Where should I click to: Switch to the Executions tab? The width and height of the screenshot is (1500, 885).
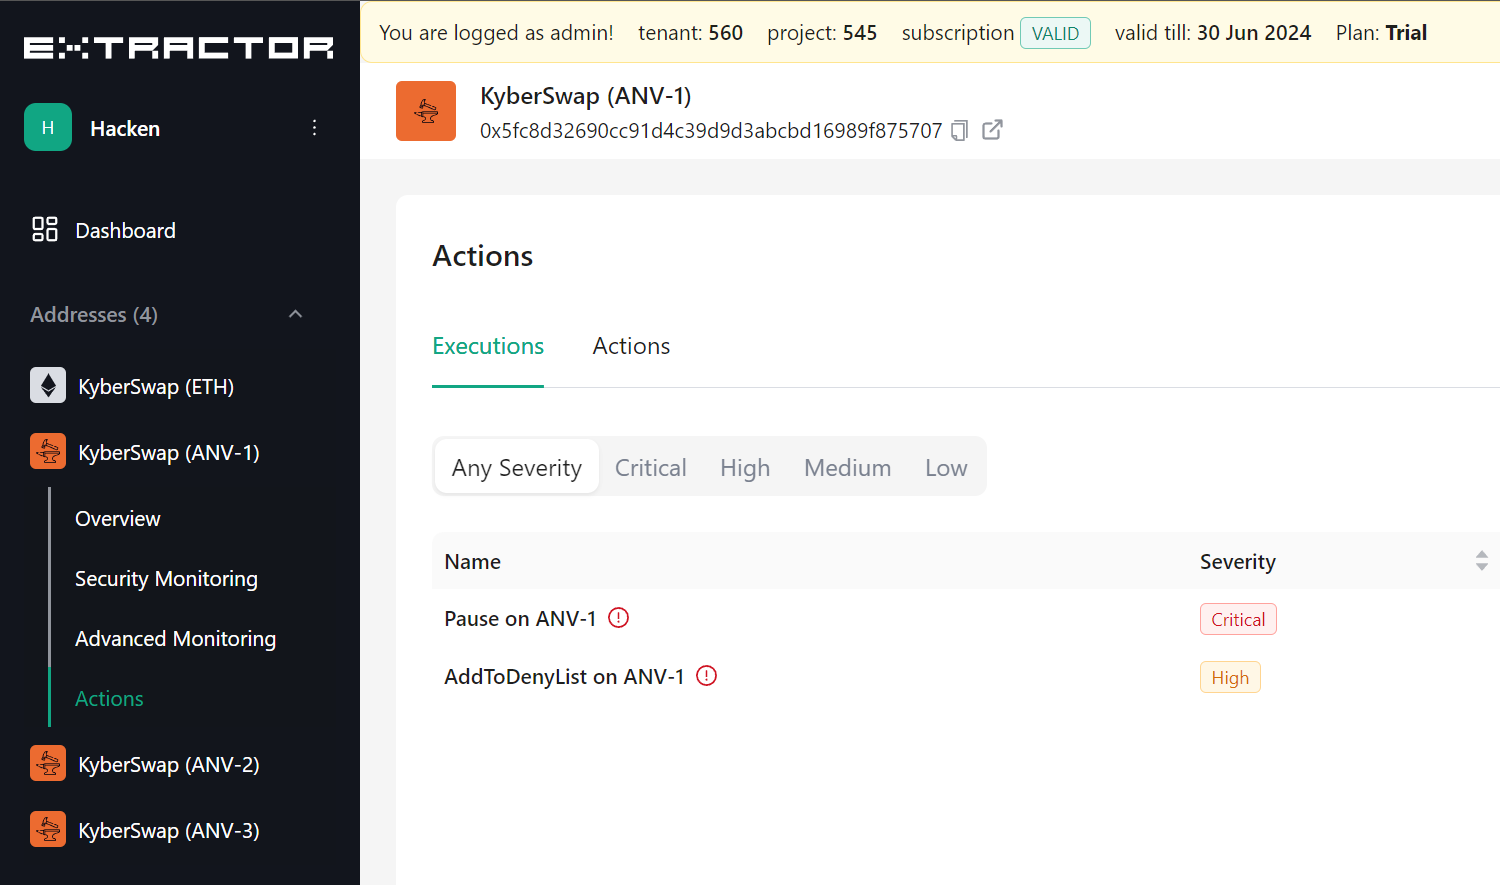[488, 346]
